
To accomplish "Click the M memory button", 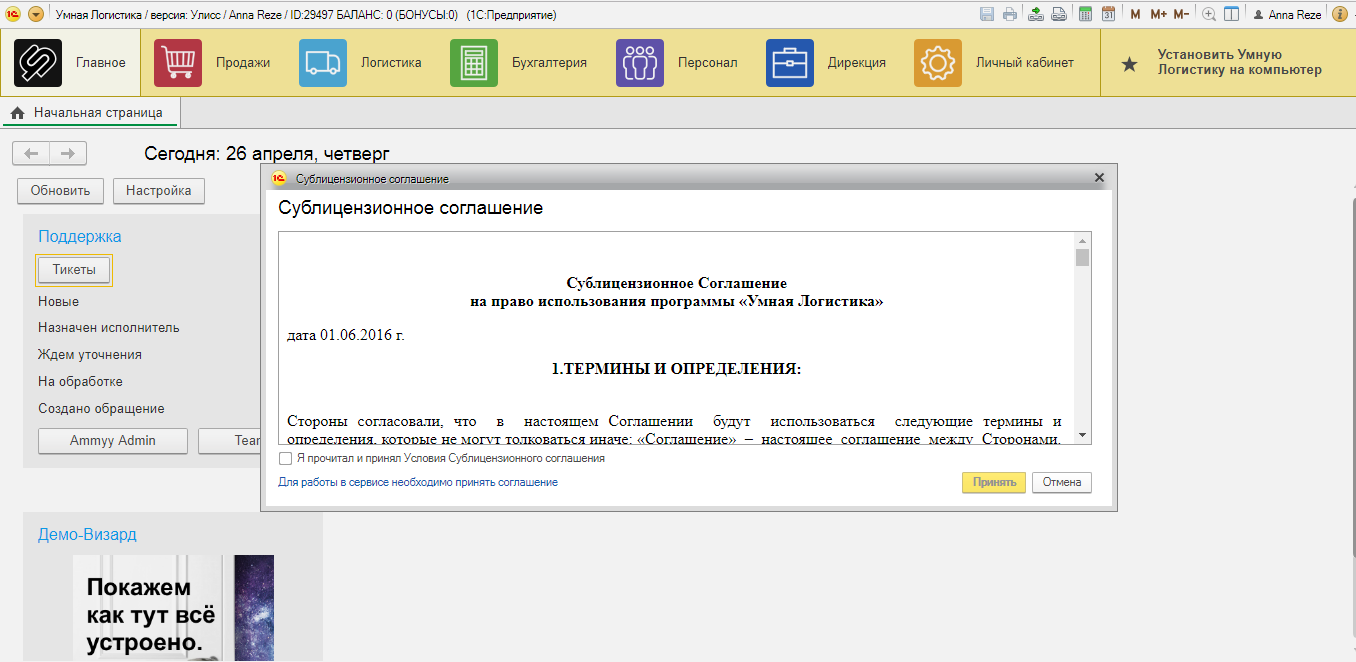I will pos(1135,14).
